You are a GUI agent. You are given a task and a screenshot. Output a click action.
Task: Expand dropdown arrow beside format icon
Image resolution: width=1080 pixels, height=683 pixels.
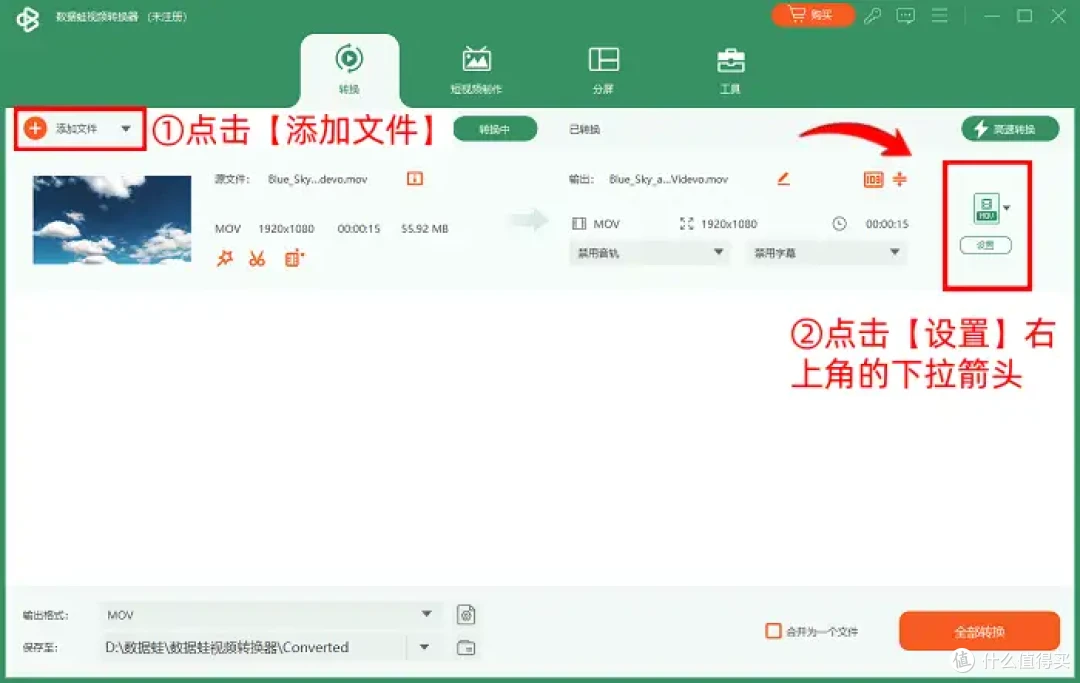click(x=1007, y=208)
